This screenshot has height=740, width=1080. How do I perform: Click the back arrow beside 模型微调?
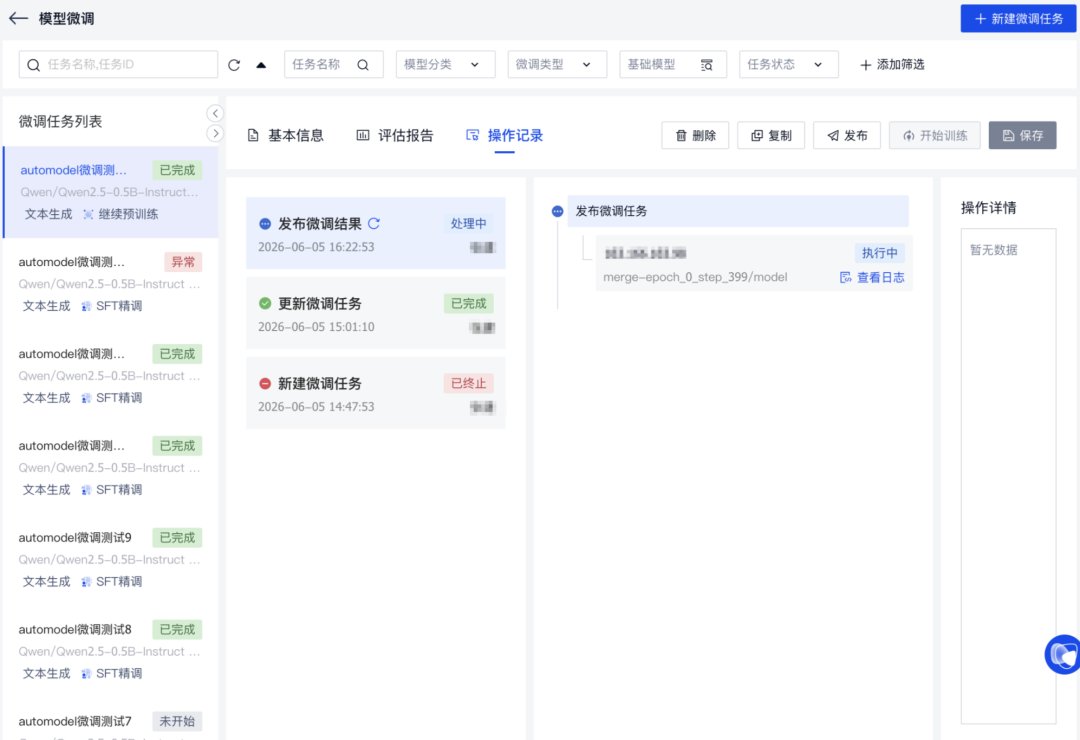coord(18,19)
